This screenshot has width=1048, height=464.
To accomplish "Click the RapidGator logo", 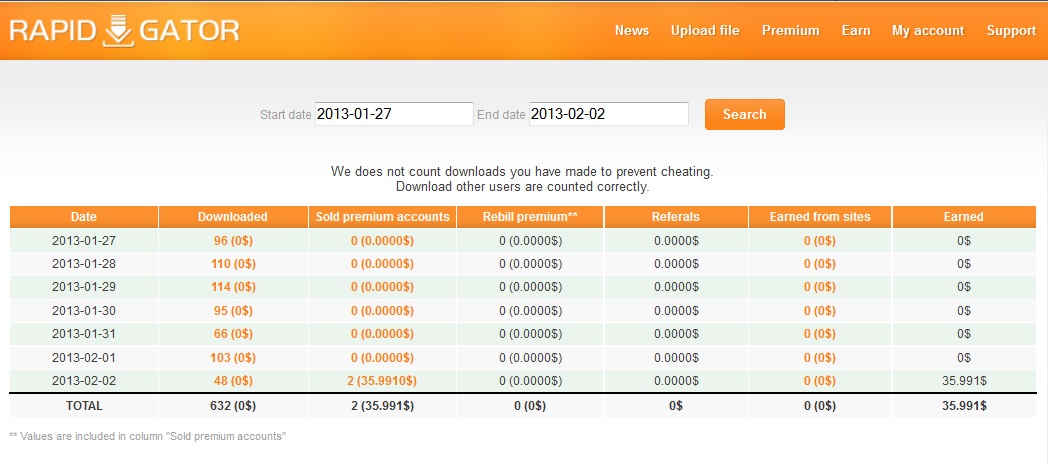I will pyautogui.click(x=125, y=30).
